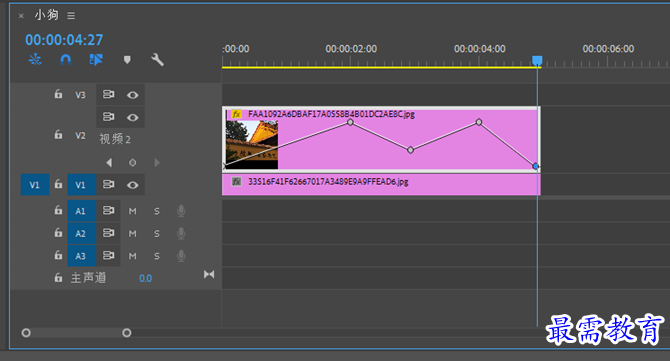Click the playhead handle on the ruler
Image resolution: width=670 pixels, height=361 pixels.
(x=537, y=60)
